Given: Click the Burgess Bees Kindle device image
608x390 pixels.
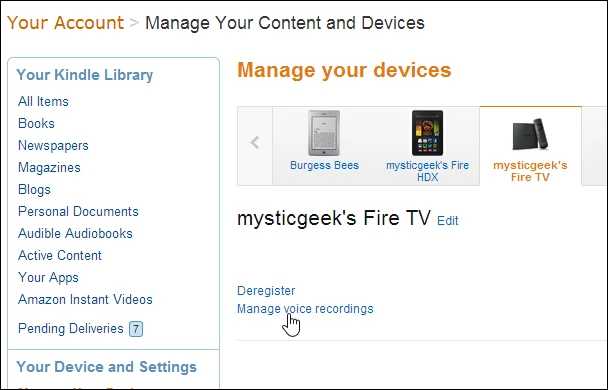Looking at the screenshot, I should pos(324,133).
